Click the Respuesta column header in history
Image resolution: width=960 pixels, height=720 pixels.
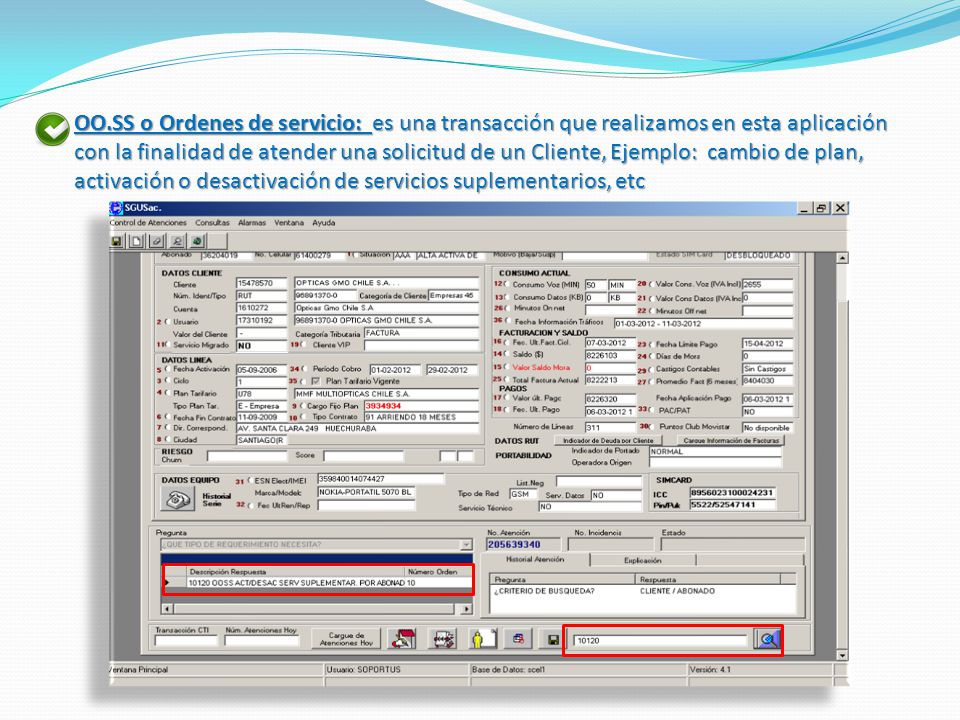[708, 579]
